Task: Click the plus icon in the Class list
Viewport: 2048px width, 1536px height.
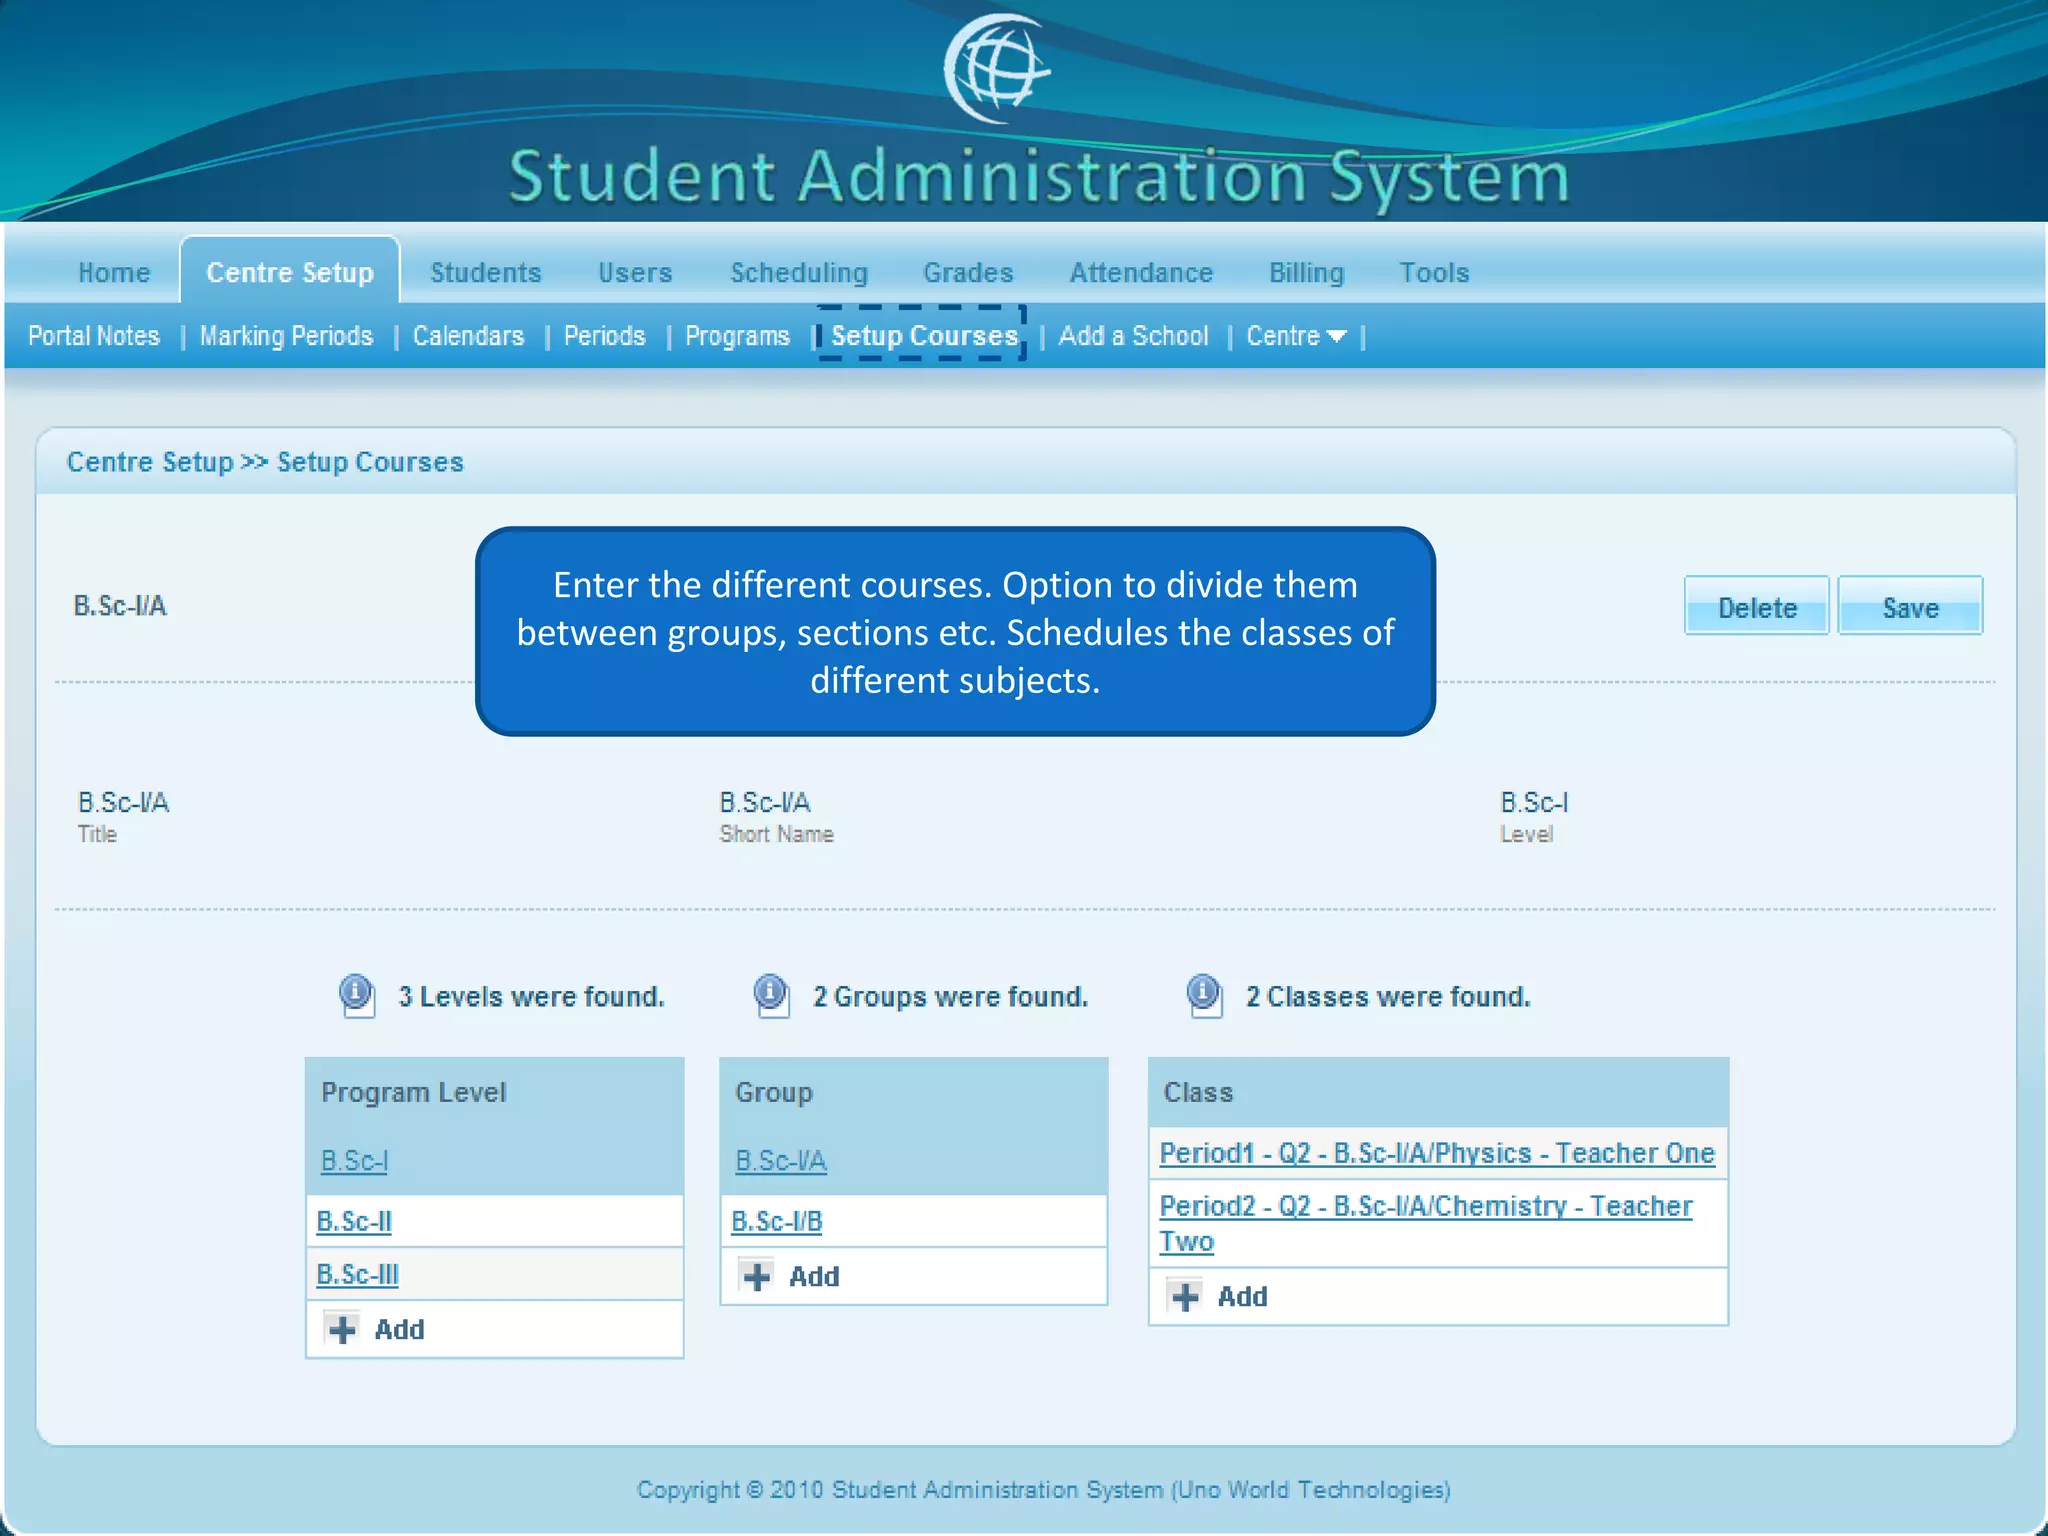Action: (1185, 1297)
